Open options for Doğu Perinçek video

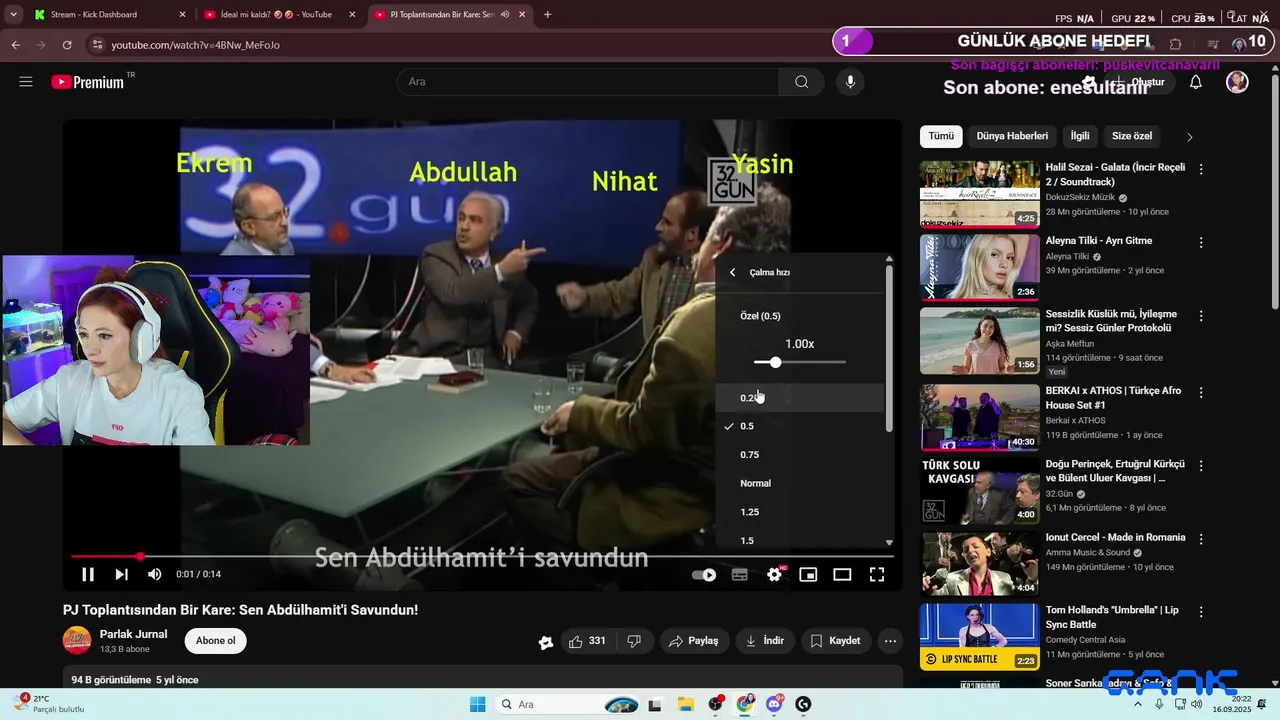click(x=1201, y=466)
